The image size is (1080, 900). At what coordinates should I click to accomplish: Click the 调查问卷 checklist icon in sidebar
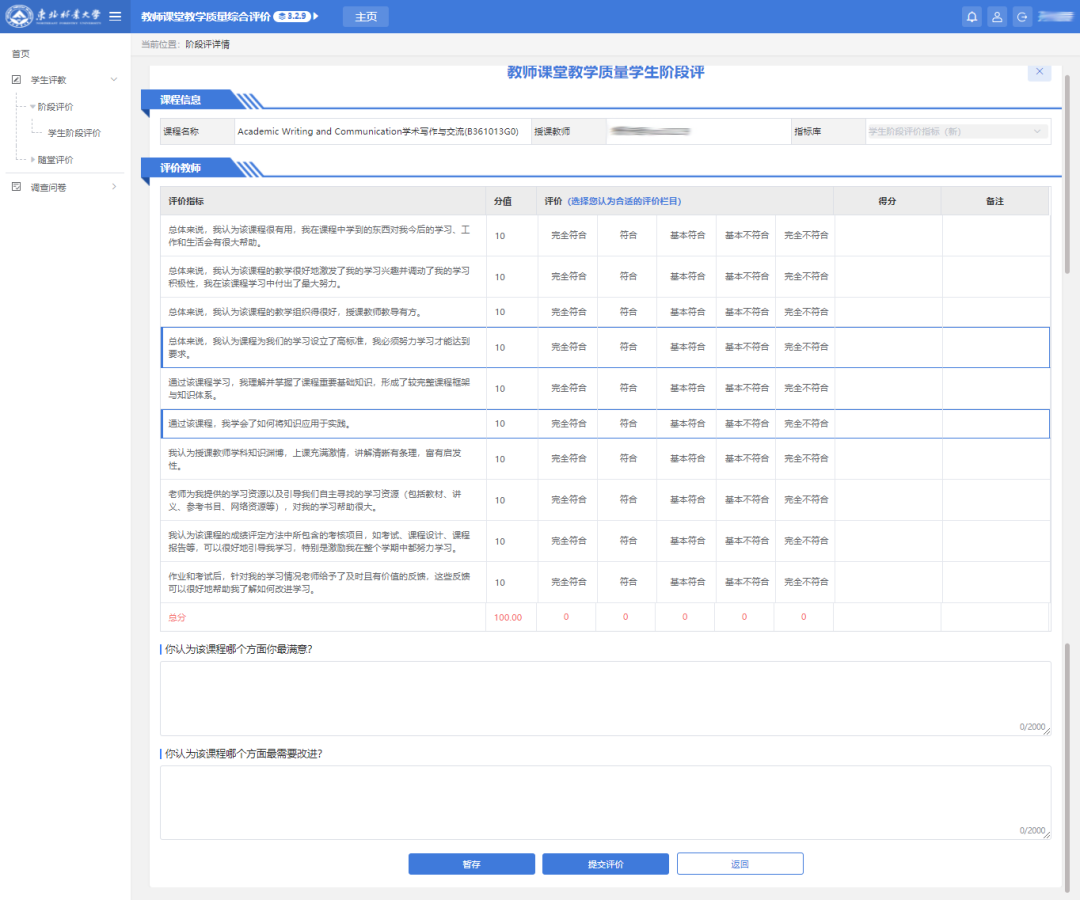[x=16, y=187]
